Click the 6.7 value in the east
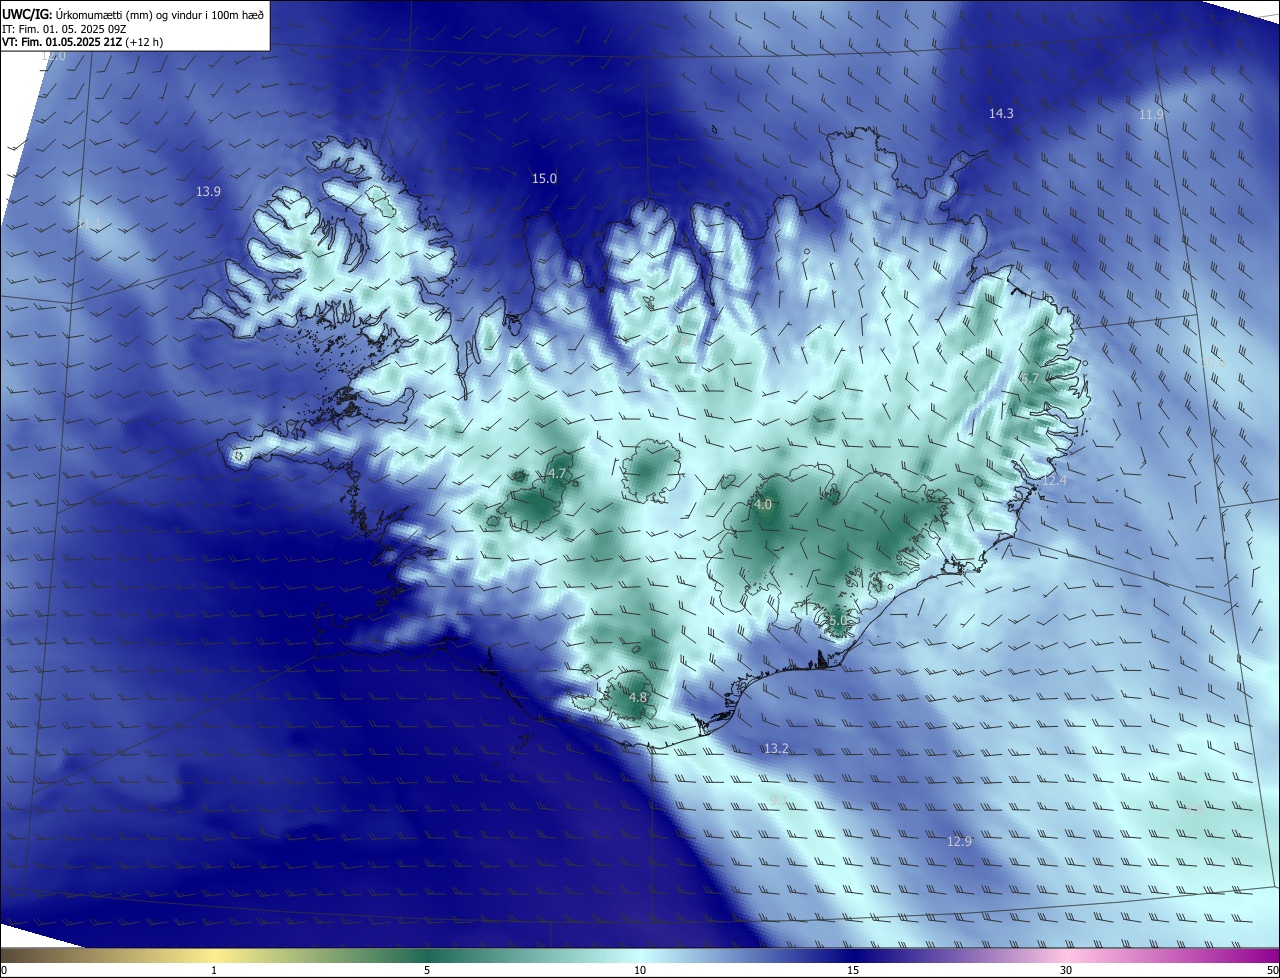 click(1029, 379)
